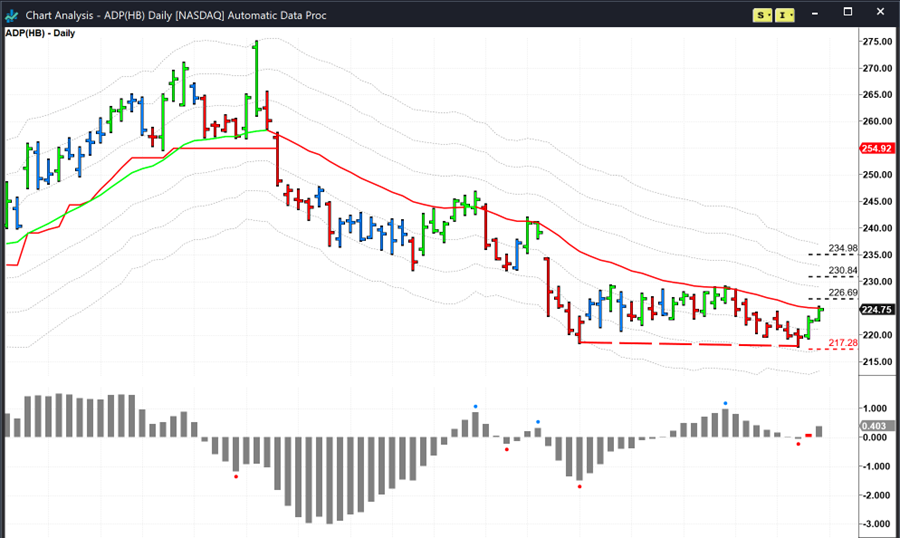The image size is (900, 538).
Task: Click the Chart Analysis app icon in title bar
Action: coord(11,13)
